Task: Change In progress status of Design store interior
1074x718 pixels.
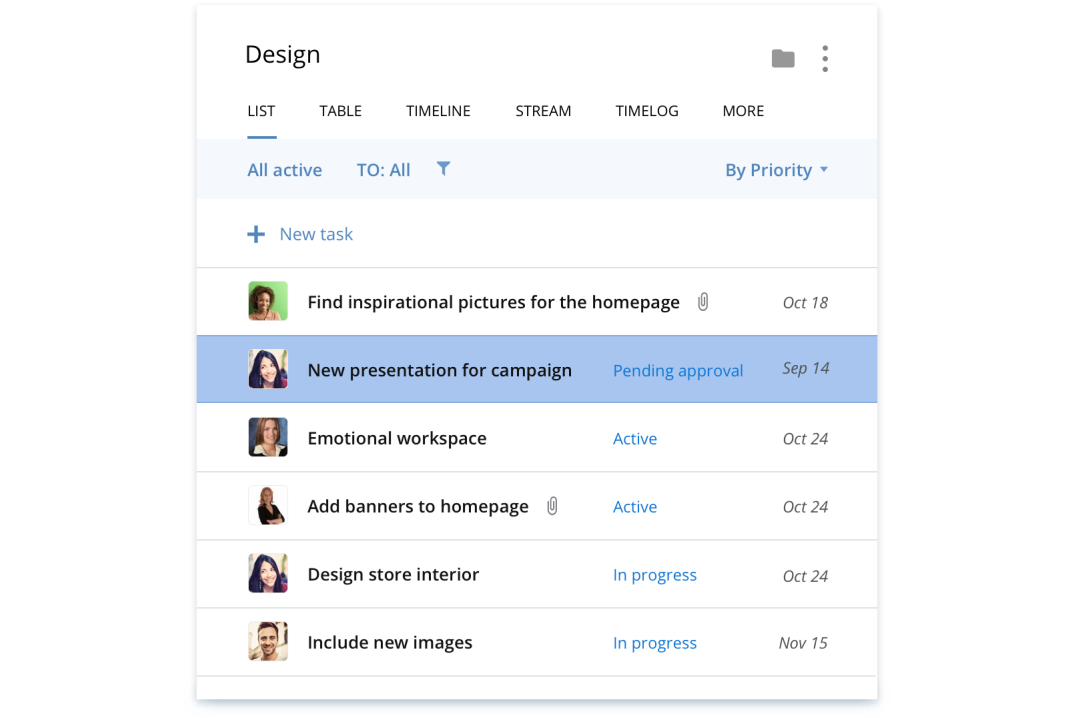Action: (655, 575)
